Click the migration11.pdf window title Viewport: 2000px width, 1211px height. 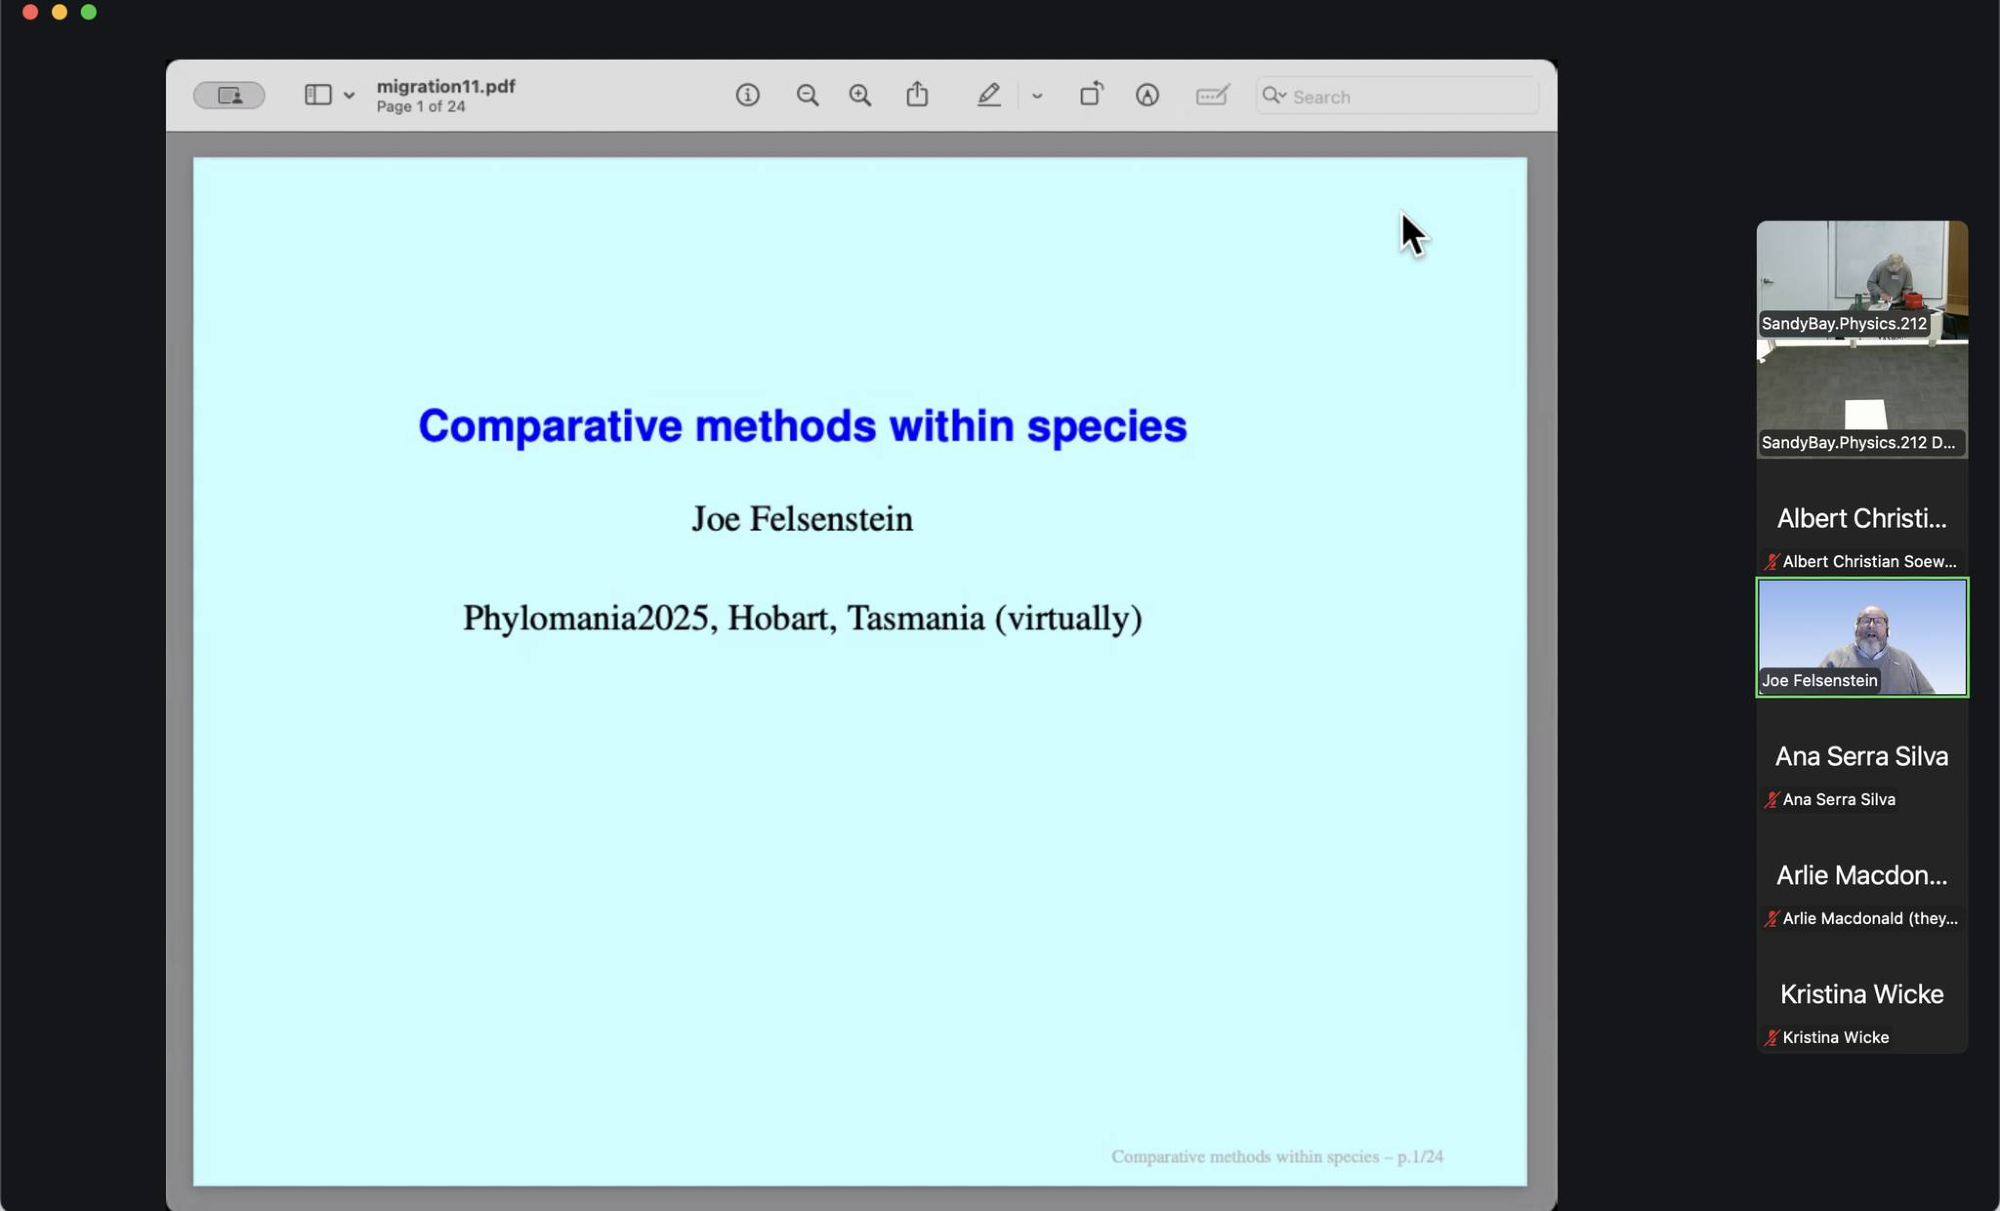[446, 86]
